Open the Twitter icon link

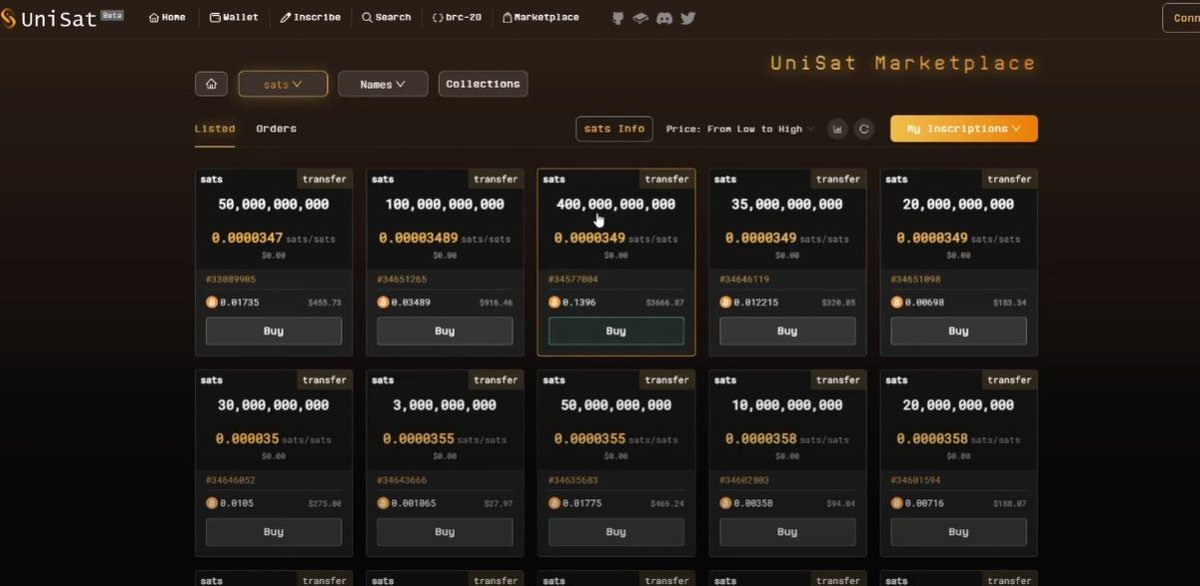[688, 18]
